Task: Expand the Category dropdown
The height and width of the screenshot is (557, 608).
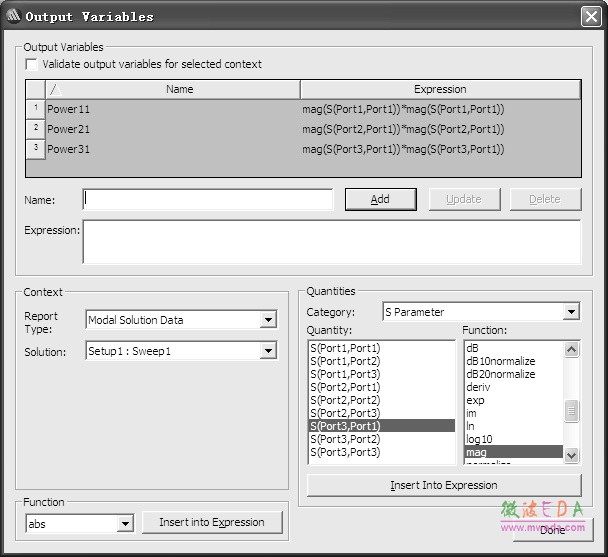Action: [x=571, y=313]
